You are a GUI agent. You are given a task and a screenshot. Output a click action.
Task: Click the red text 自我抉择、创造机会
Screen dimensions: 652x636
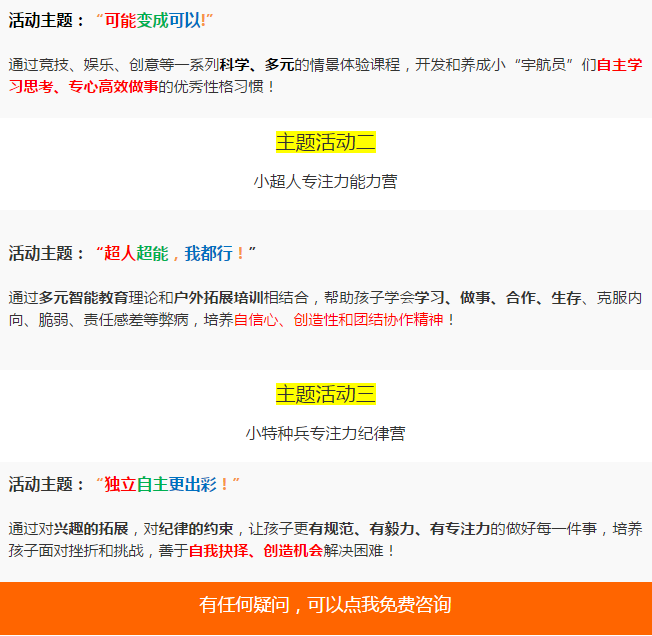[x=256, y=551]
